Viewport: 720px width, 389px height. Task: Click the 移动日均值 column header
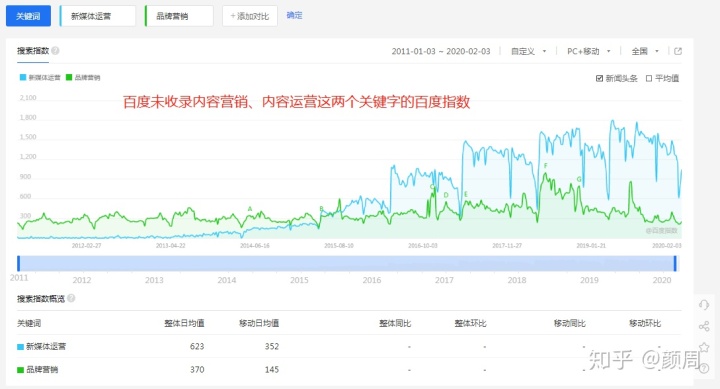259,323
